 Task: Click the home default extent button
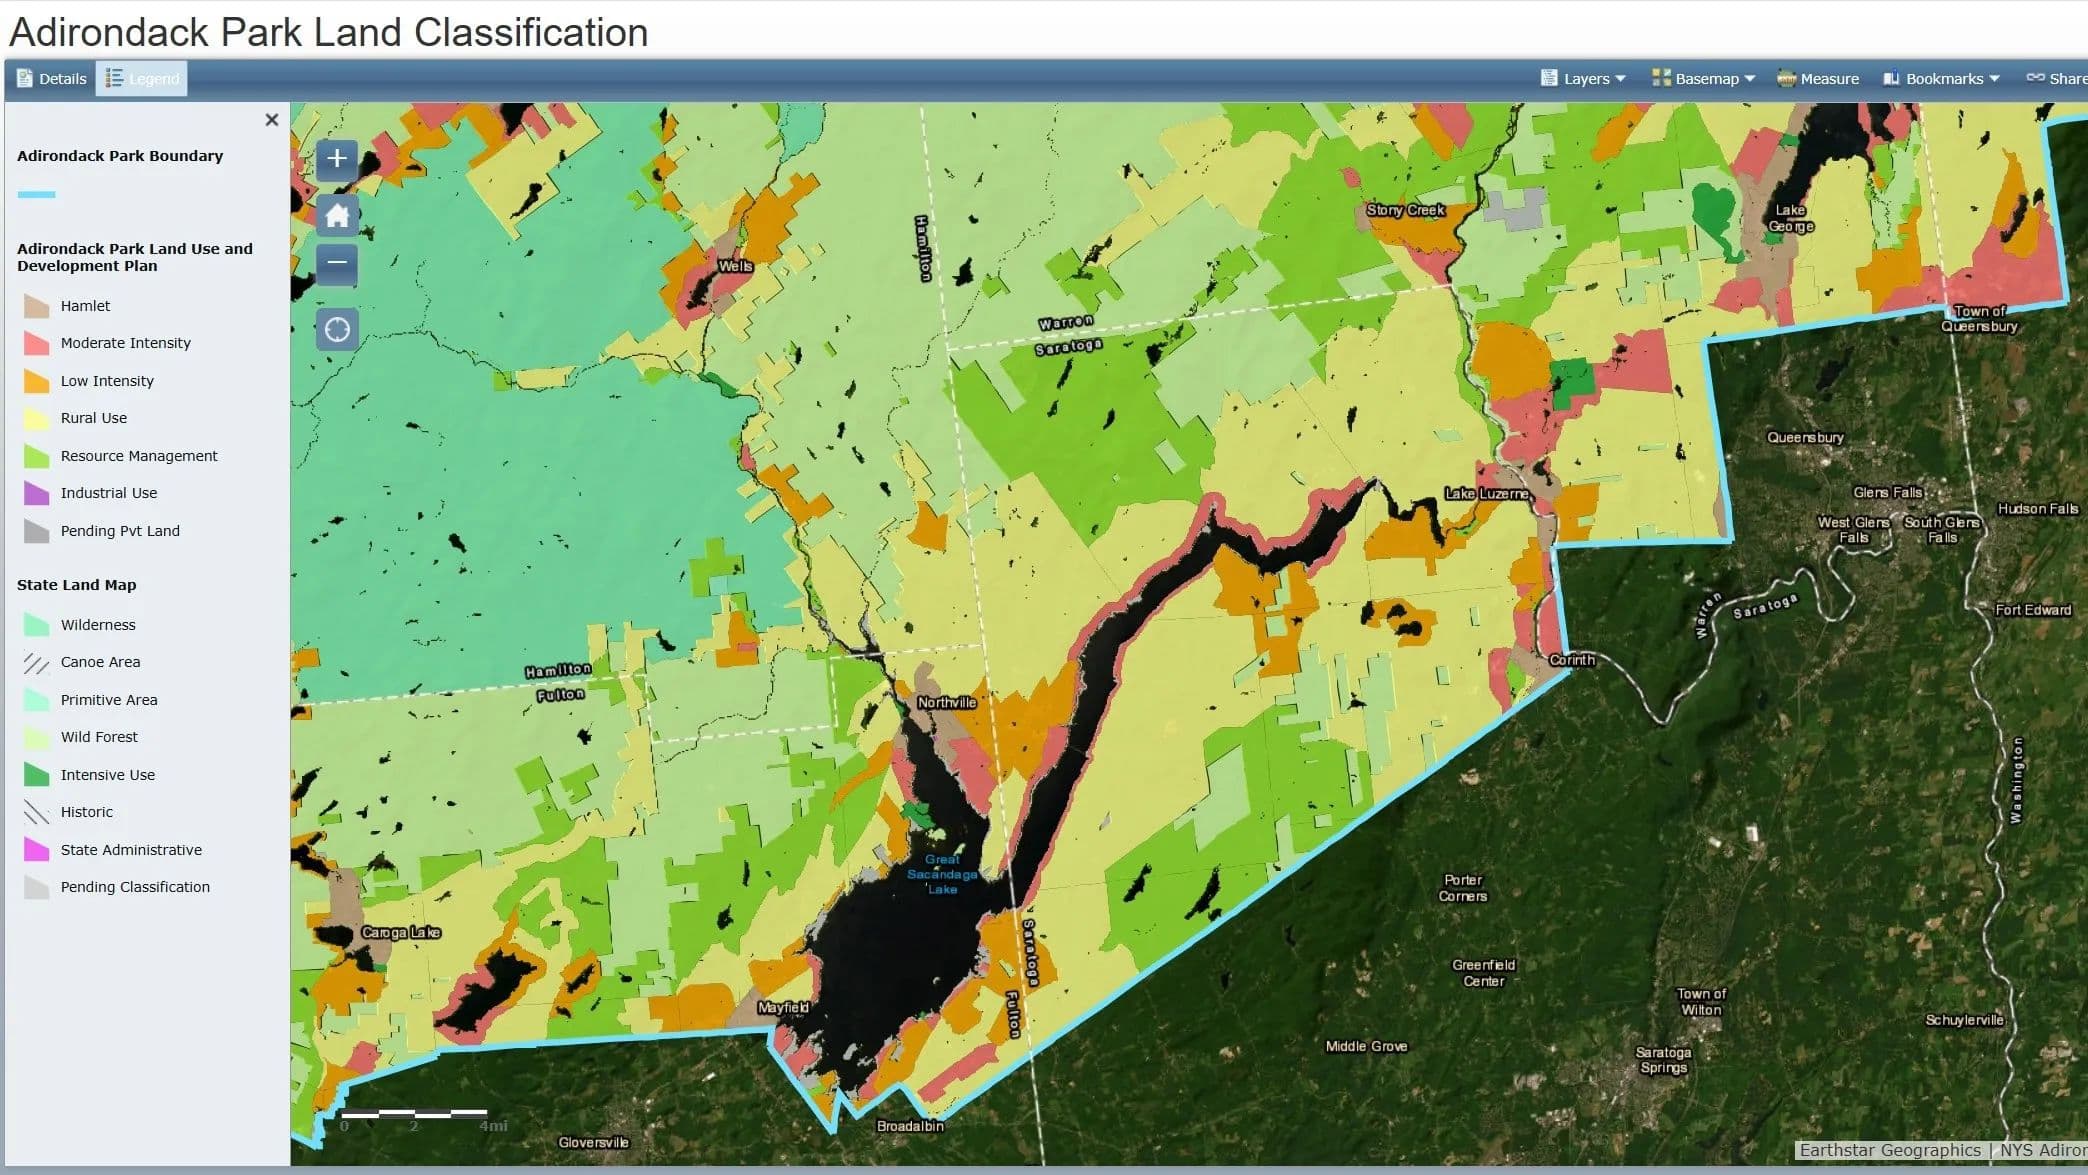pos(337,215)
